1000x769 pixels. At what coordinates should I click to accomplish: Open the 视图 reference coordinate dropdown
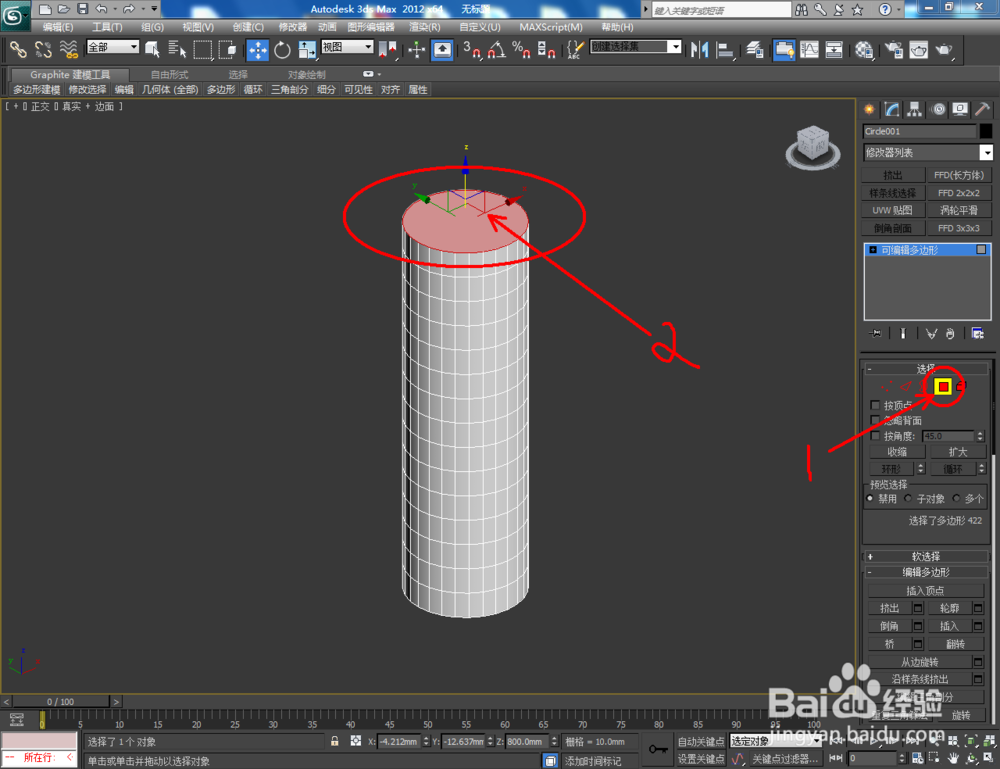point(347,47)
